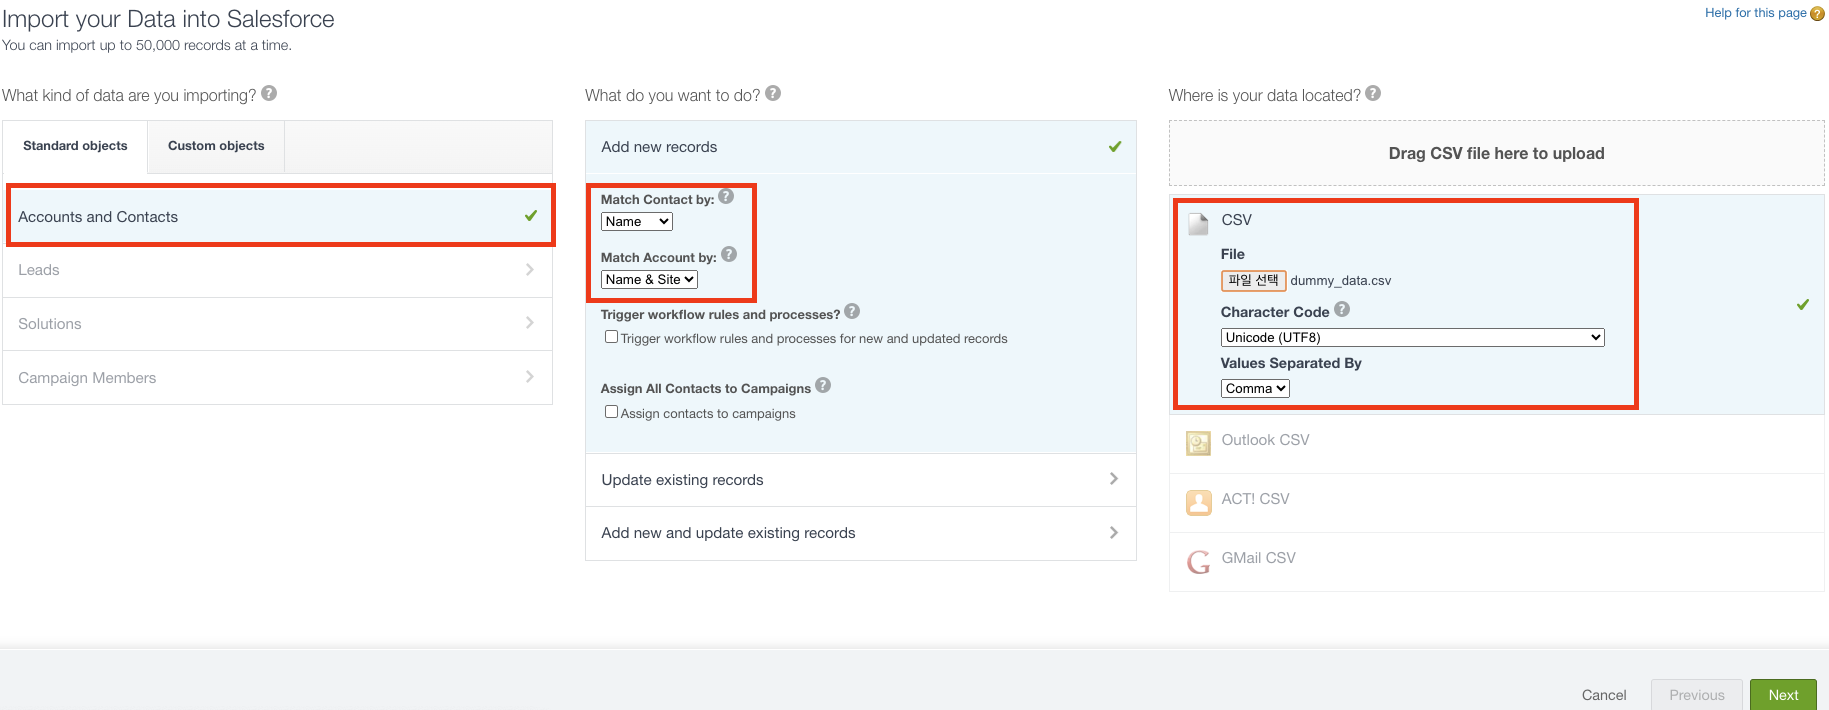Click the Previous button
Viewport: 1829px width, 710px height.
pyautogui.click(x=1697, y=695)
